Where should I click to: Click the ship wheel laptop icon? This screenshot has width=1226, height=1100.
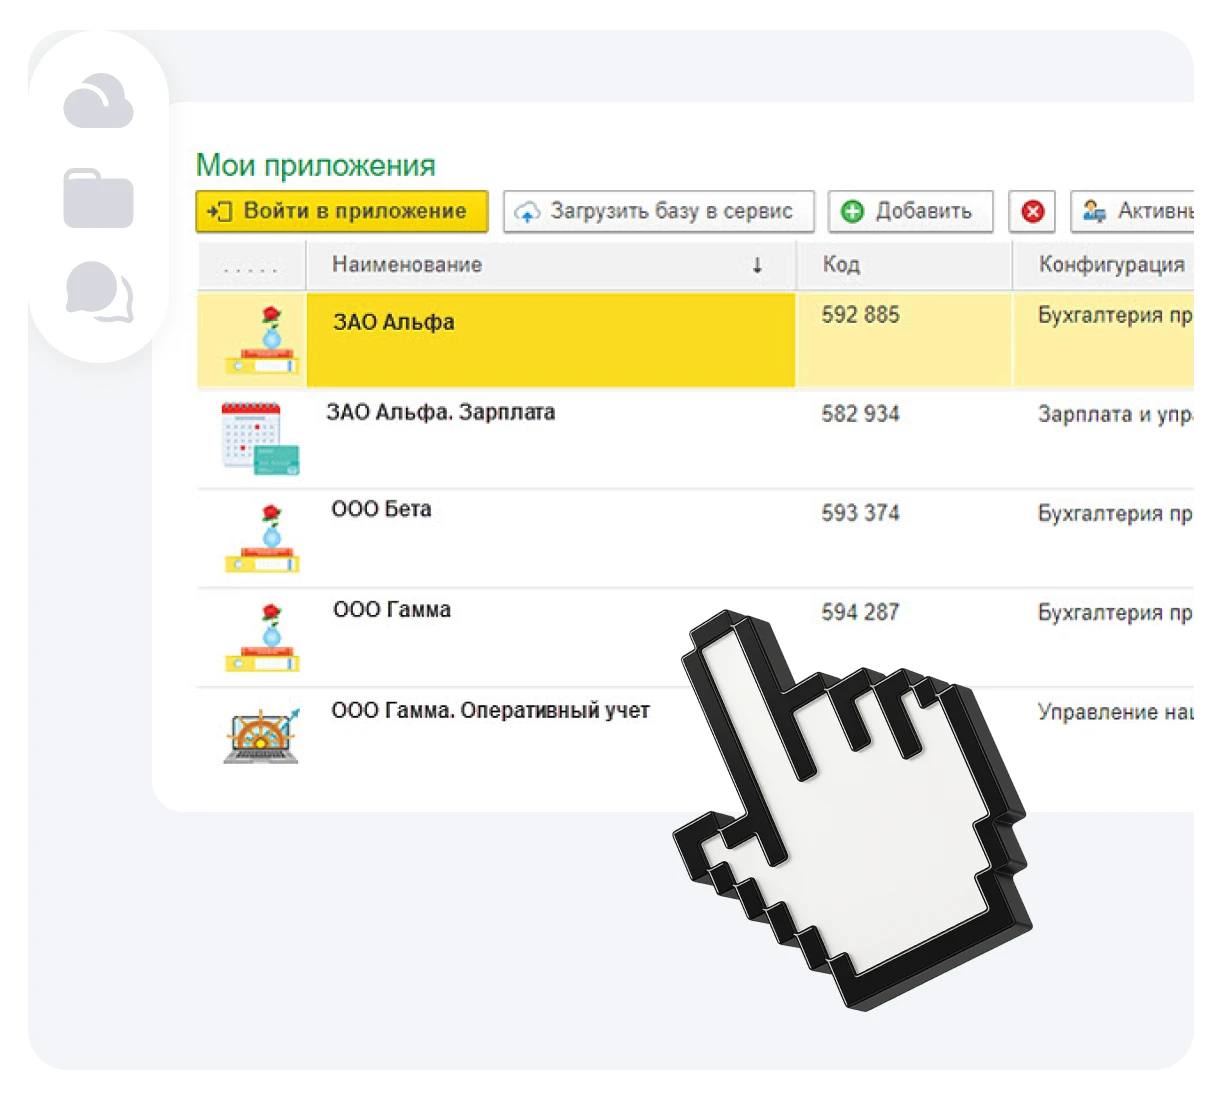261,735
